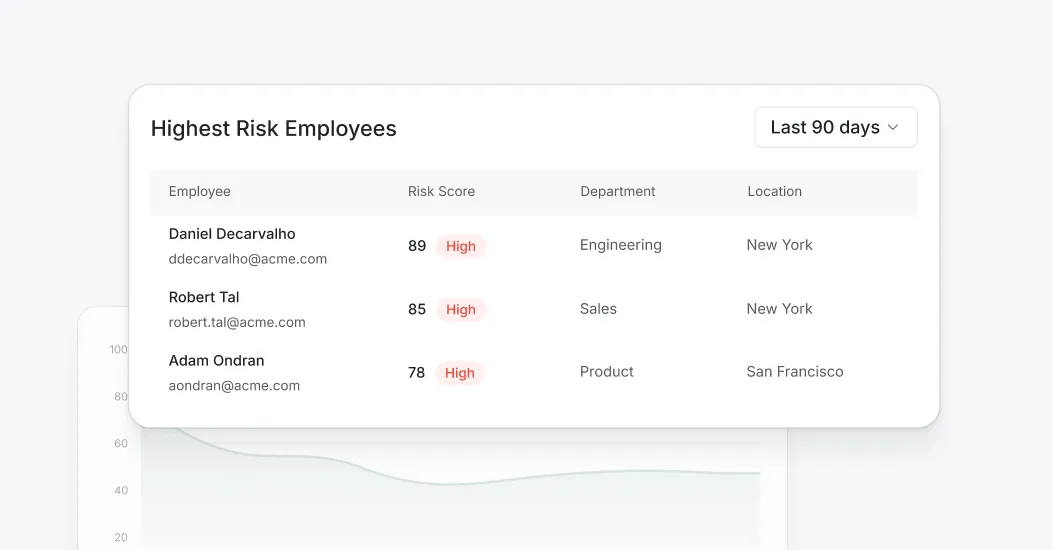Click the Sales department cell

(x=598, y=309)
